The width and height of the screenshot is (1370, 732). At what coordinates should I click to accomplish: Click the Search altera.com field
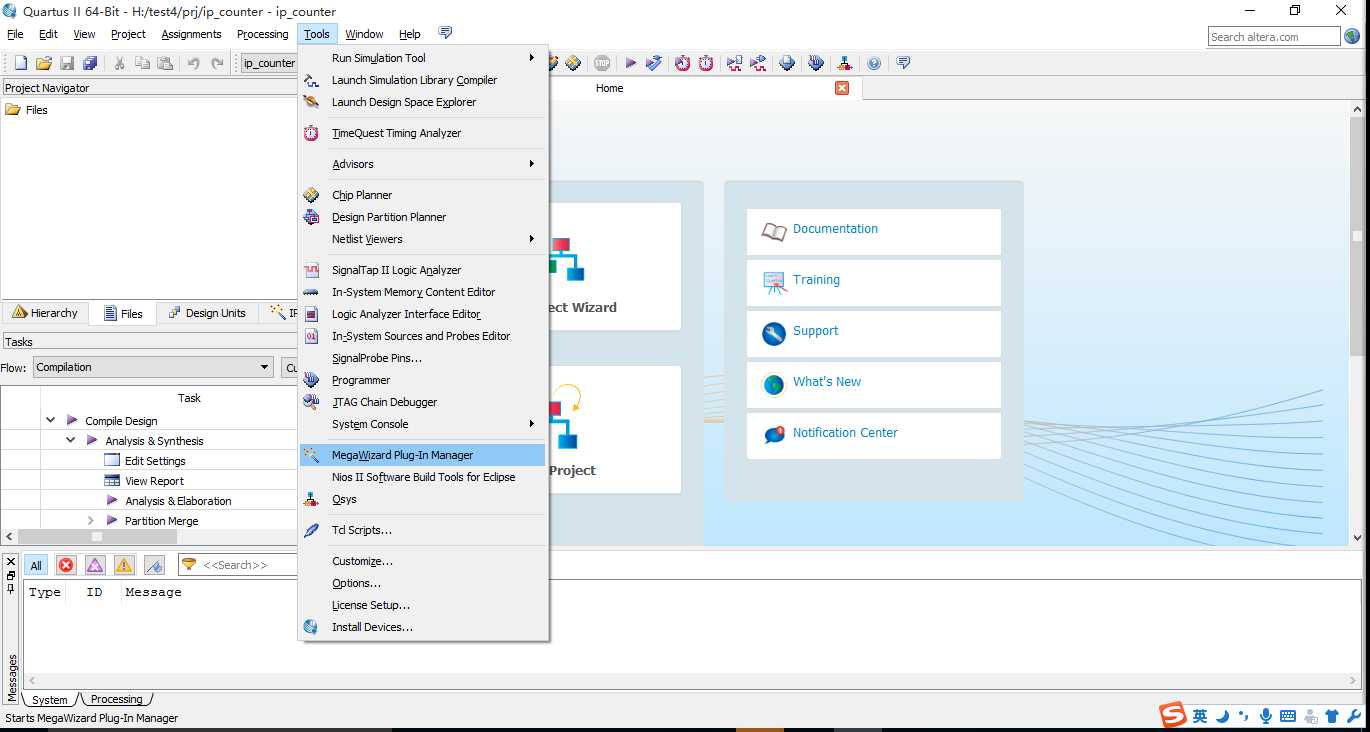(1274, 37)
